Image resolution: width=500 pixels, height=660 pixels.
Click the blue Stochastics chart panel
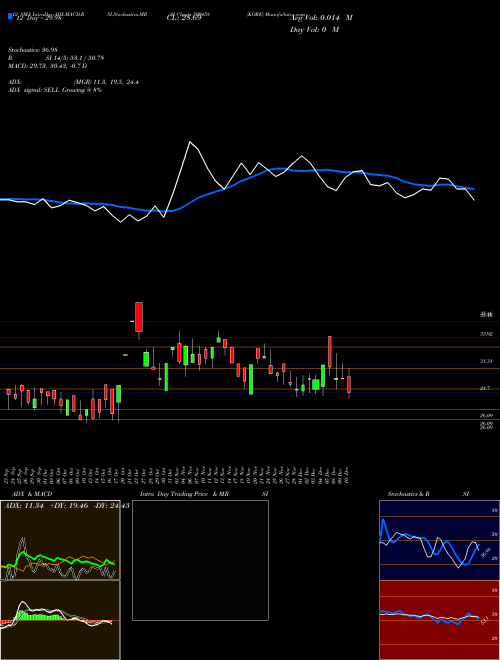(439, 540)
